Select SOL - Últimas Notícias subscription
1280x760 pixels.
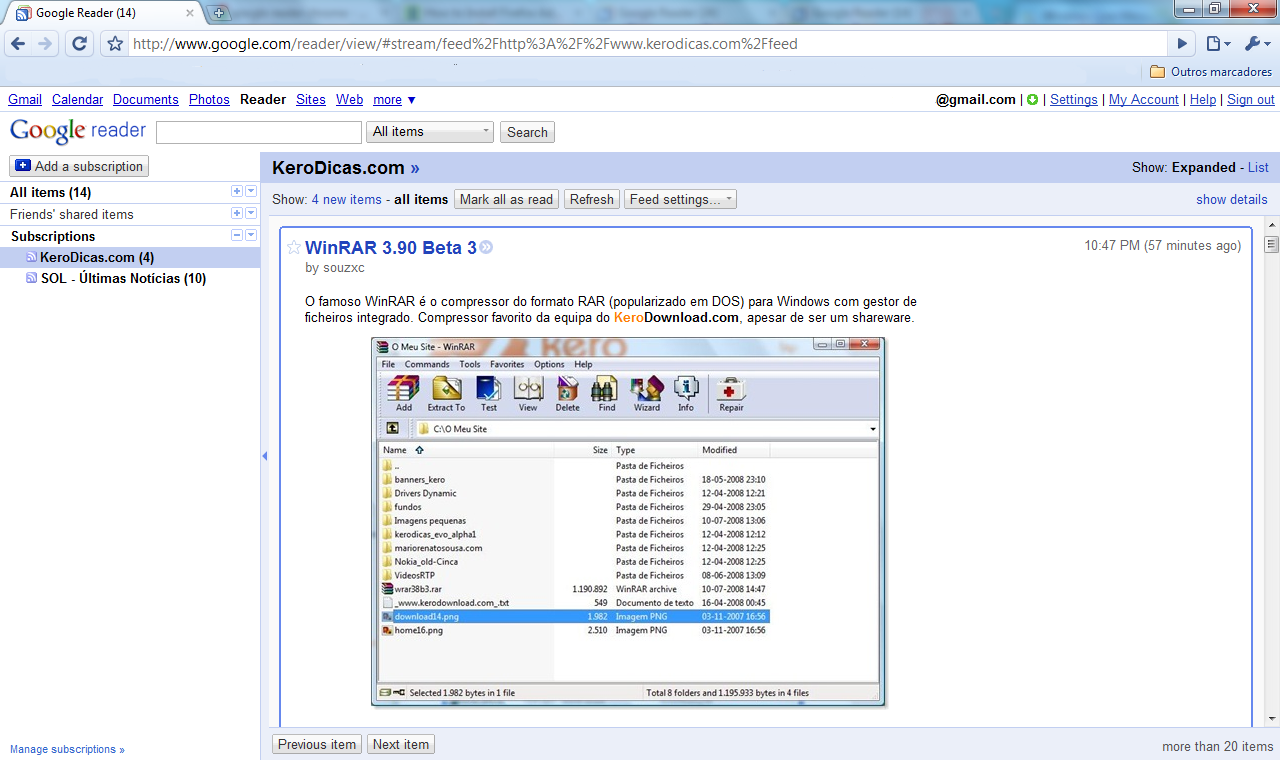(x=124, y=279)
